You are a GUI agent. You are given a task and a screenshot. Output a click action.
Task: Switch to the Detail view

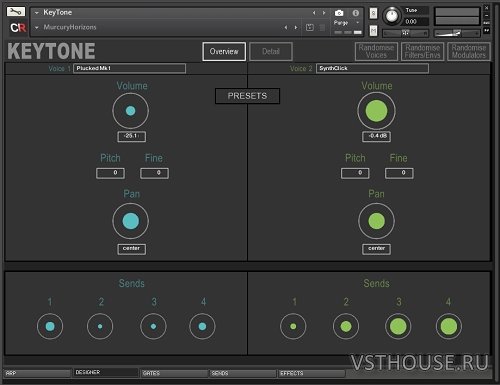pyautogui.click(x=271, y=51)
